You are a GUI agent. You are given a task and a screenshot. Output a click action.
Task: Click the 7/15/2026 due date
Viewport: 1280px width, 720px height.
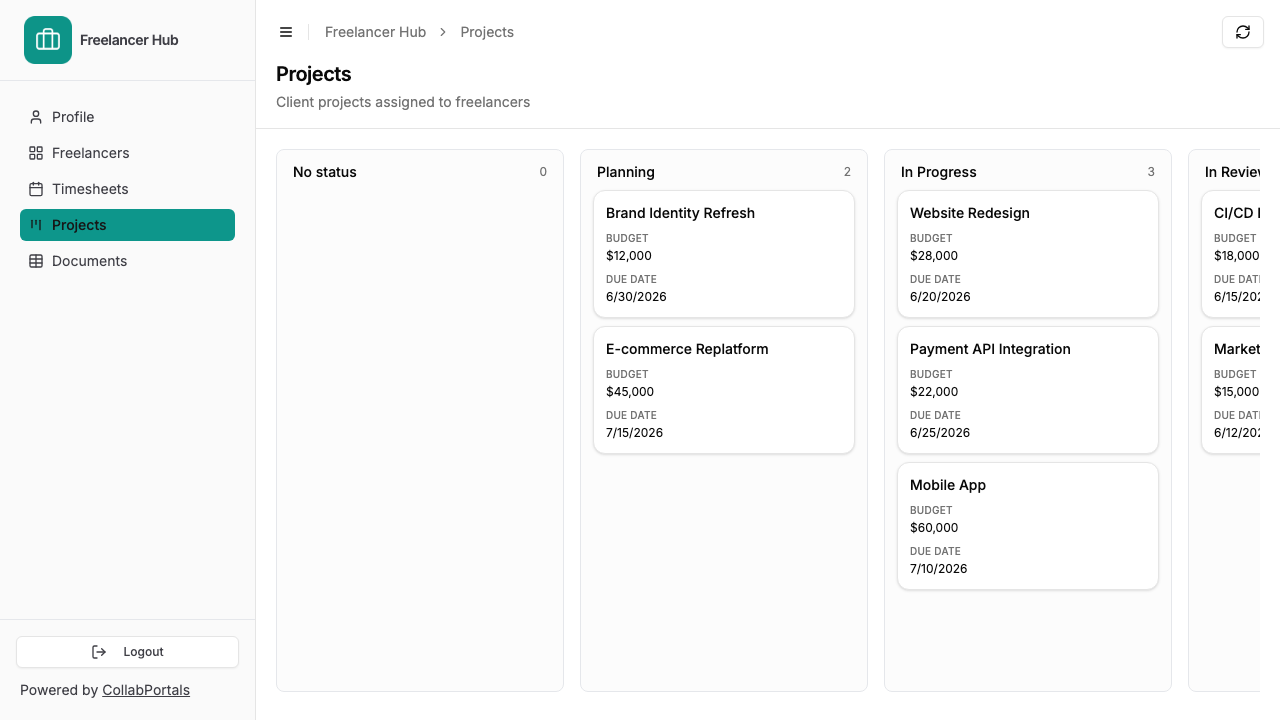pyautogui.click(x=634, y=433)
